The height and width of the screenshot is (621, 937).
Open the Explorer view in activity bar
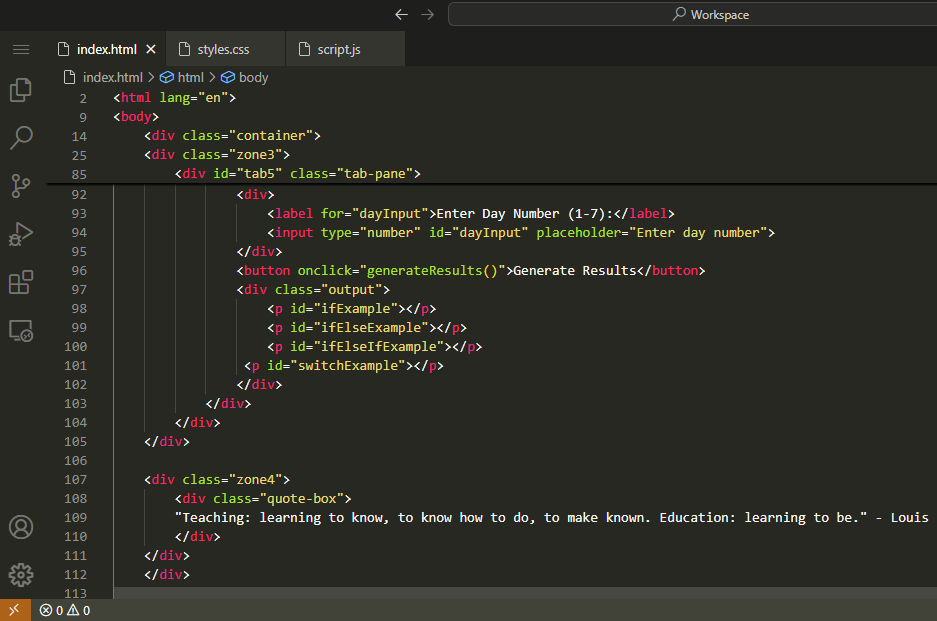pyautogui.click(x=21, y=90)
